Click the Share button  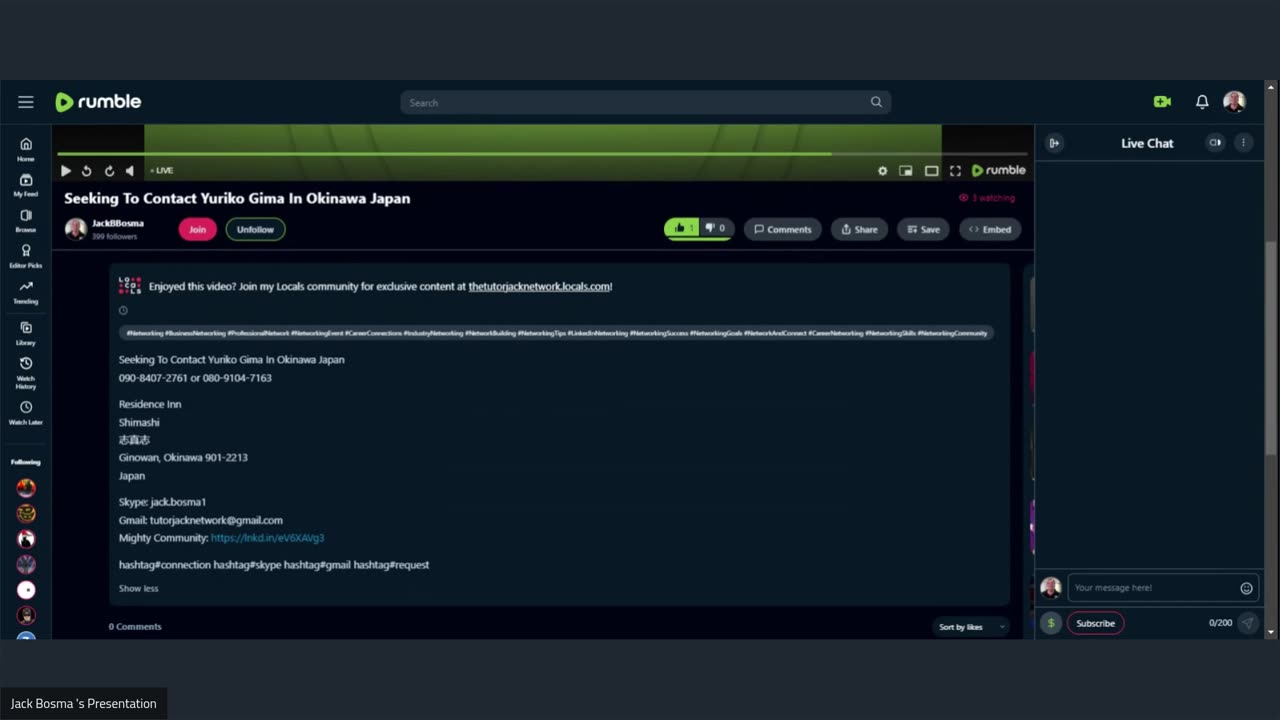(x=859, y=229)
